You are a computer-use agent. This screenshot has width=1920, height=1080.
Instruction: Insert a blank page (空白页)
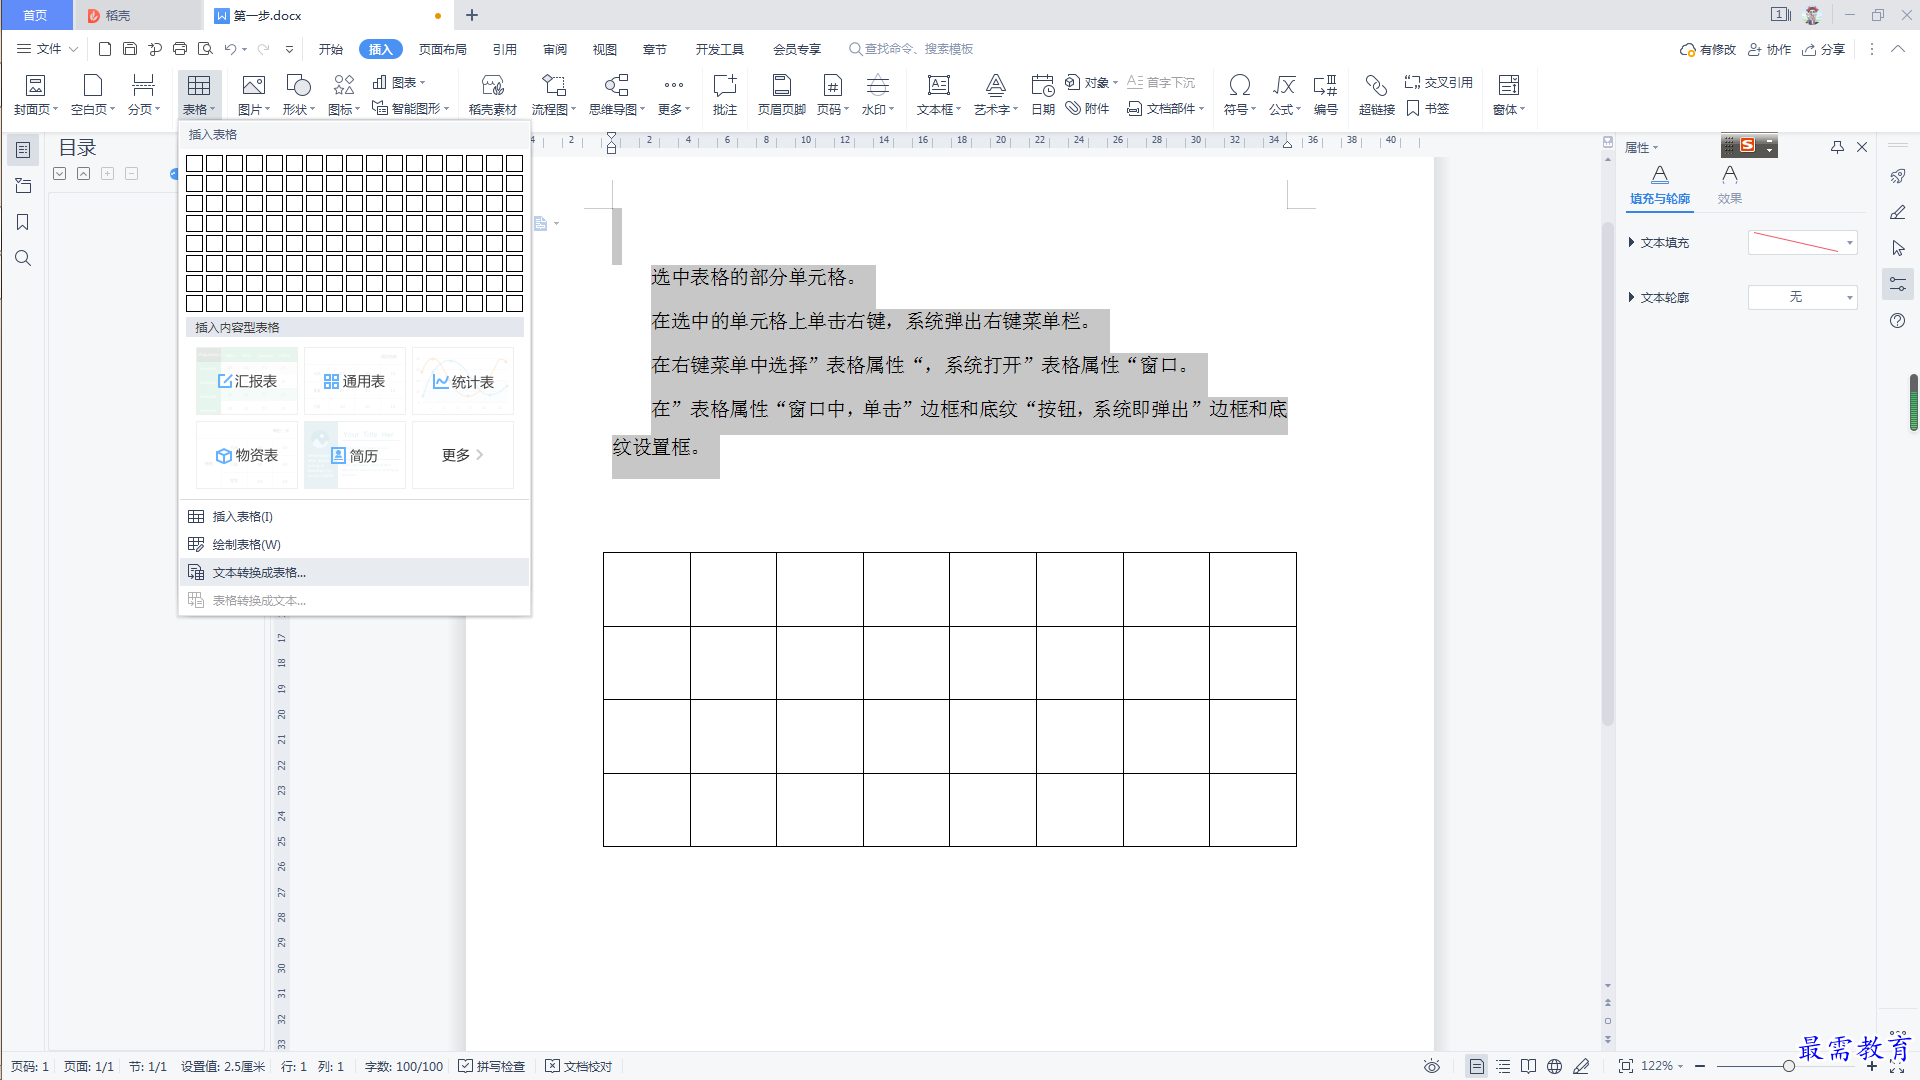pos(93,95)
